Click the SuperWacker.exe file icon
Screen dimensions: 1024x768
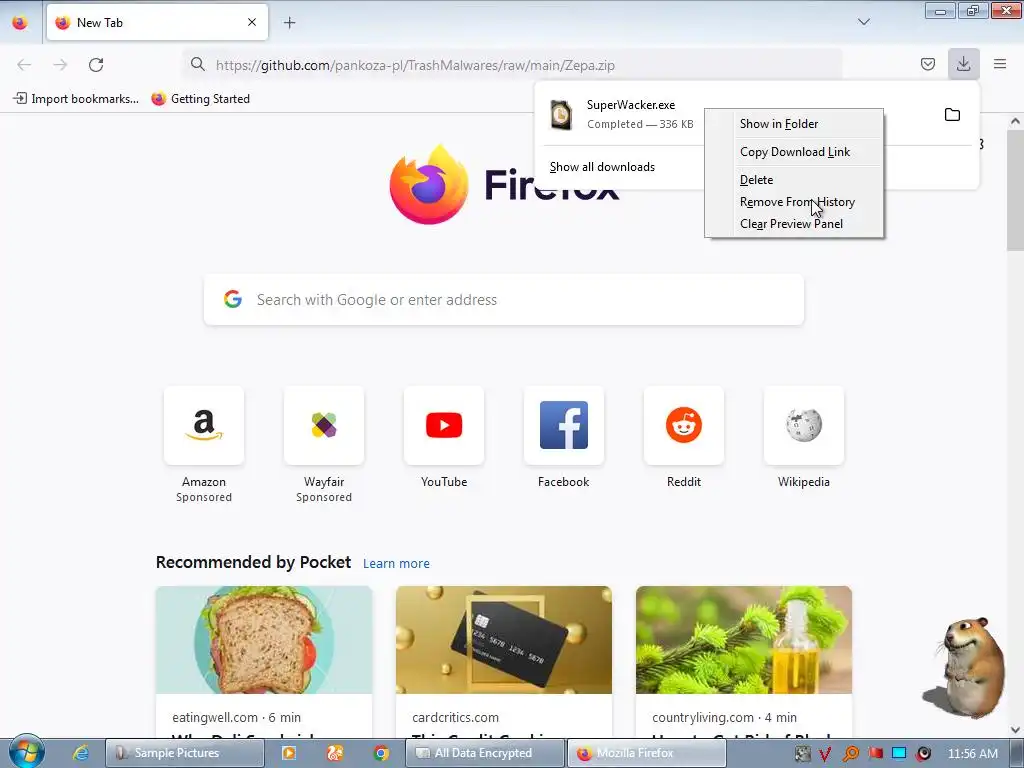561,115
